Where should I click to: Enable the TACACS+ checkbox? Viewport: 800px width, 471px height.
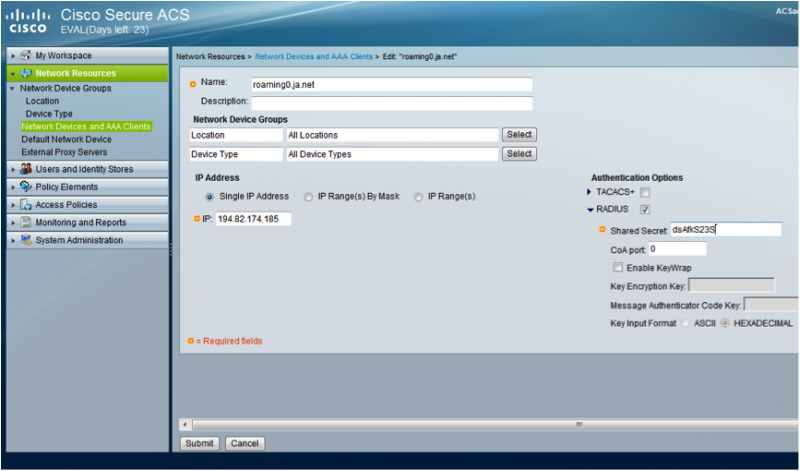point(645,192)
